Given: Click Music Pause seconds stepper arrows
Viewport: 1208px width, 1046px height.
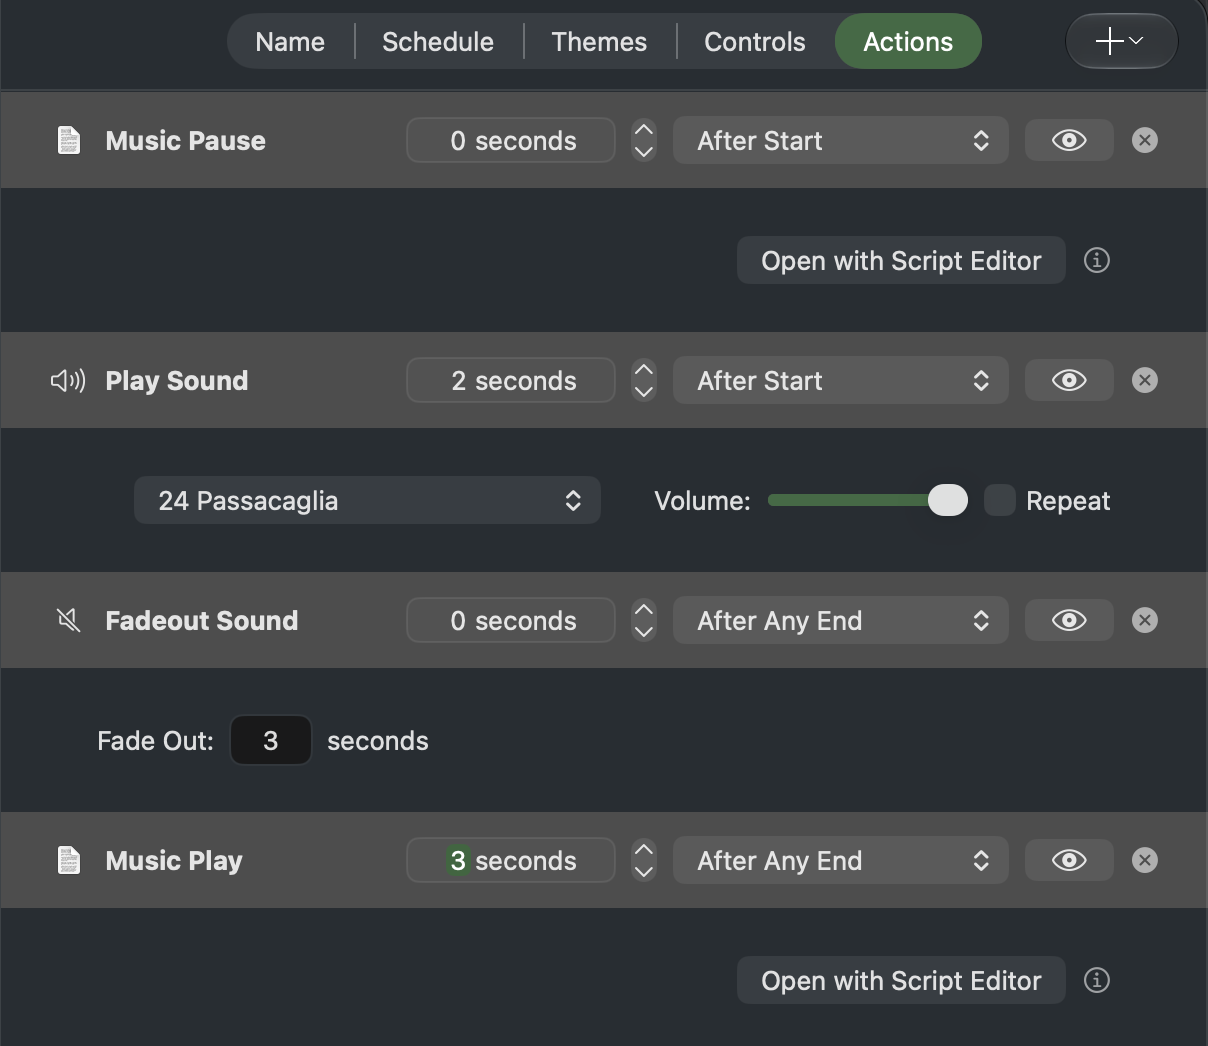Looking at the screenshot, I should [x=644, y=140].
